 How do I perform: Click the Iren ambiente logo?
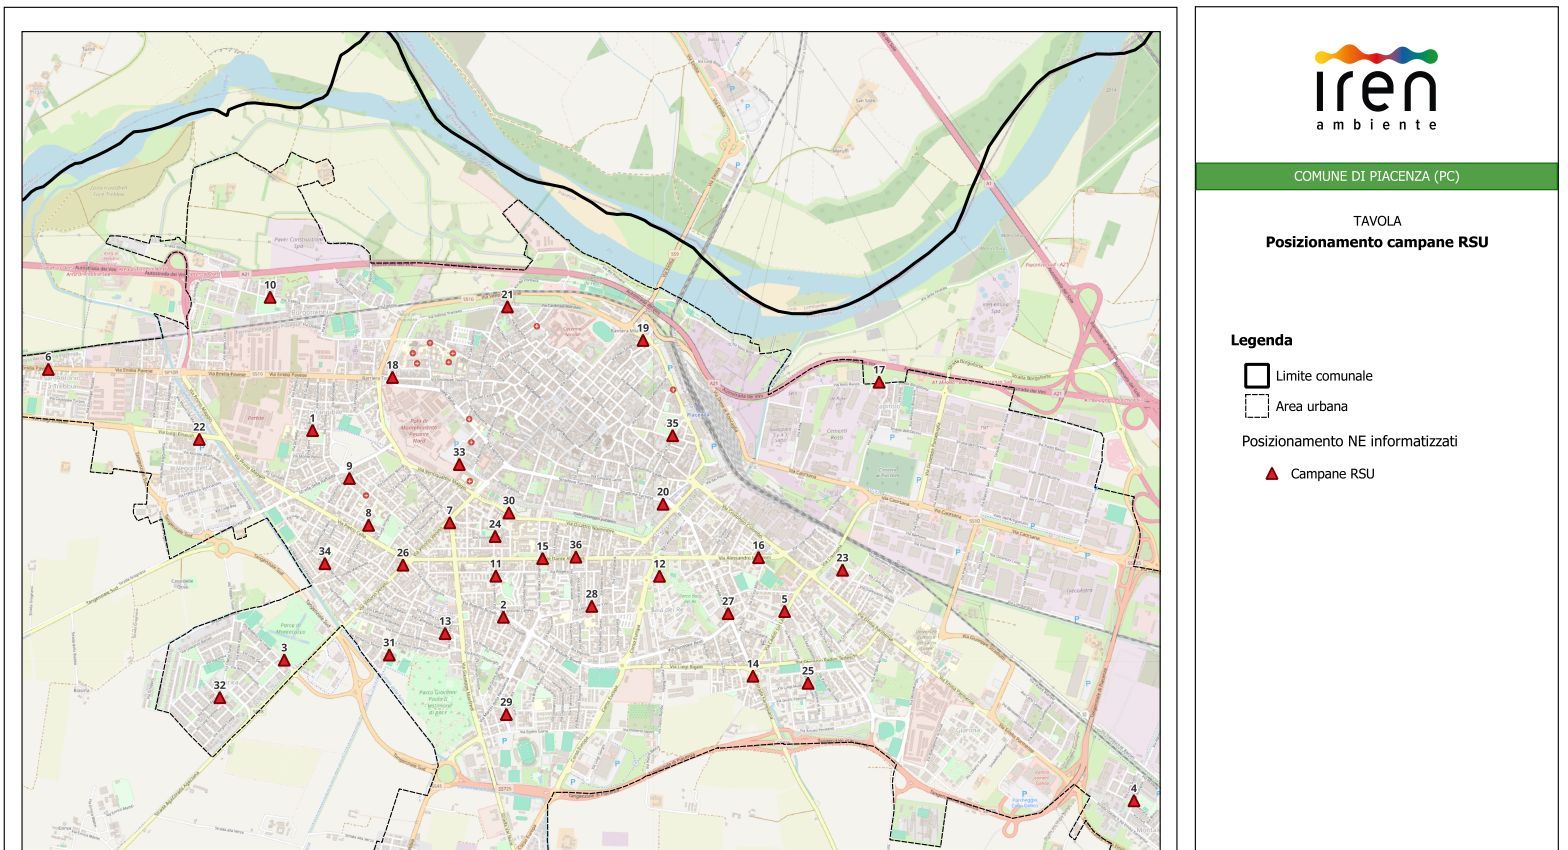[x=1376, y=87]
